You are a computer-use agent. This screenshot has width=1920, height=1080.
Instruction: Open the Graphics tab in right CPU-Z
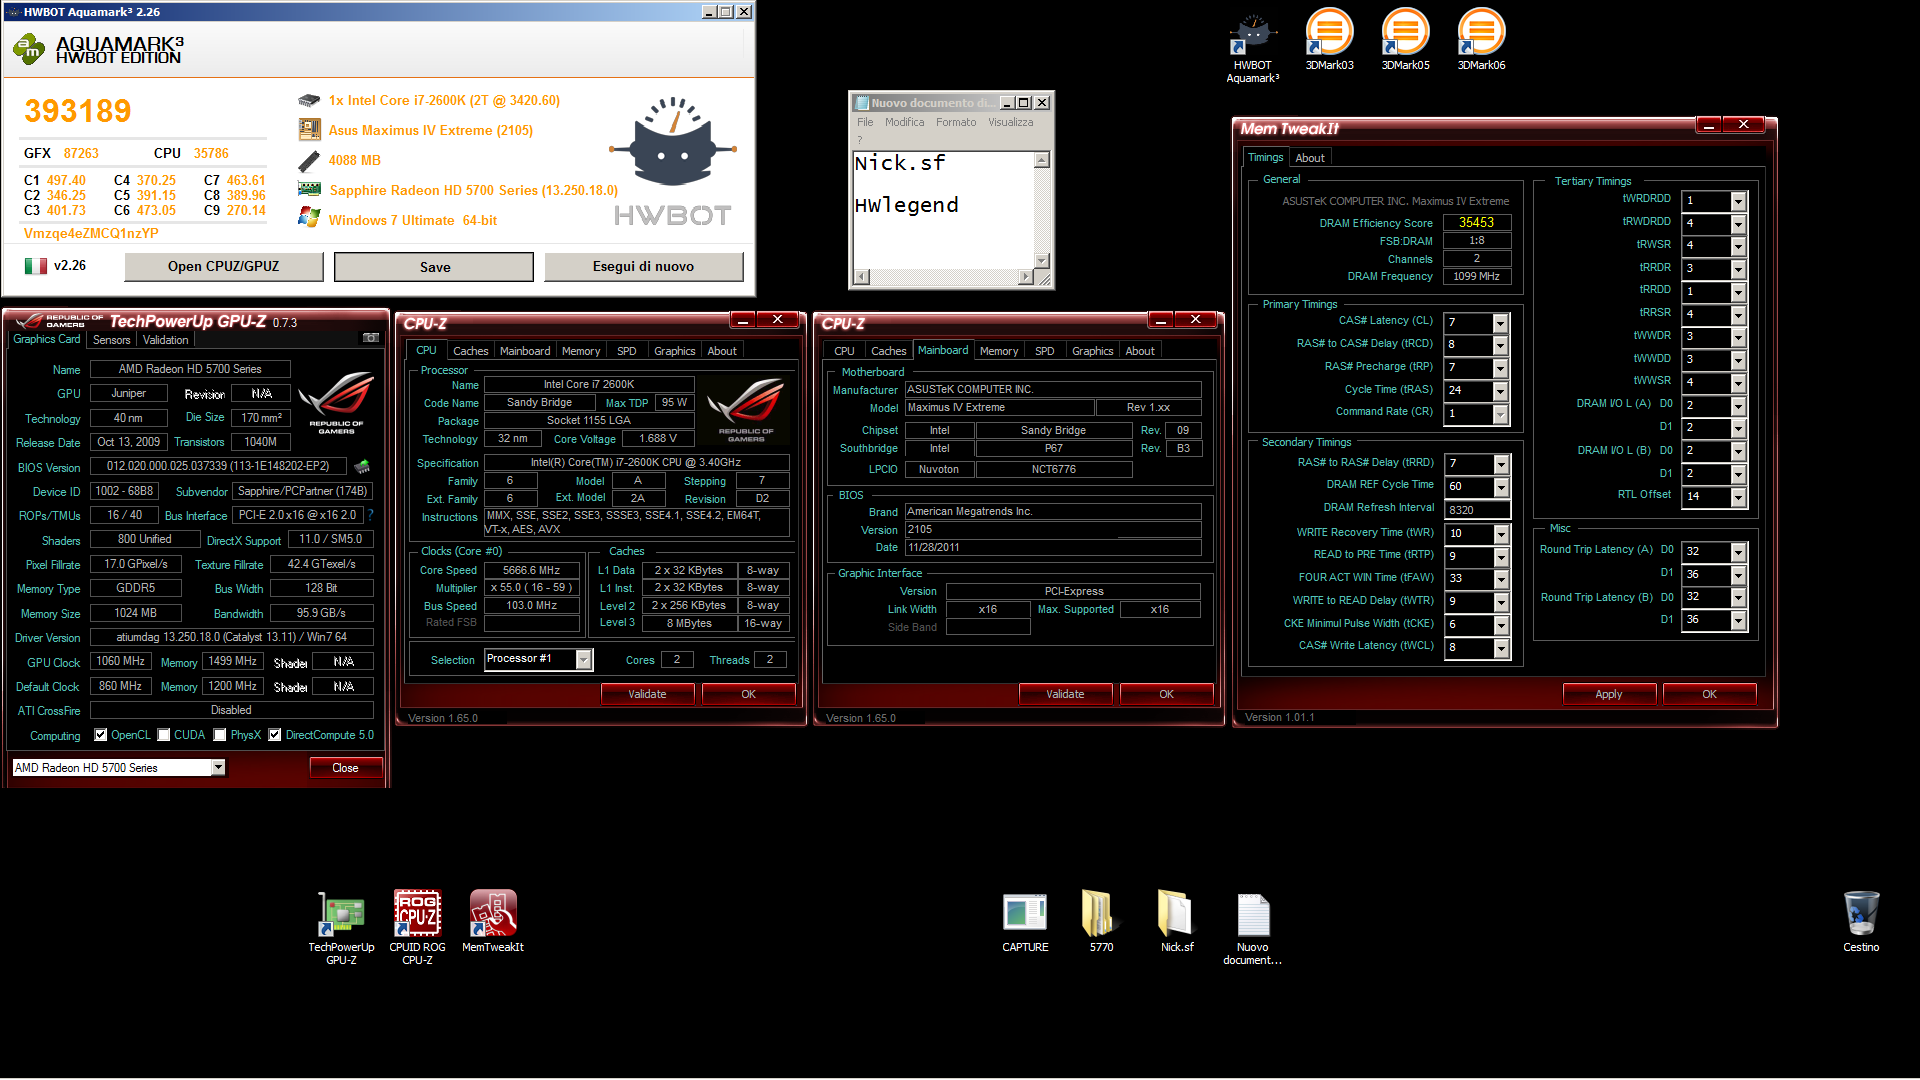coord(1092,351)
